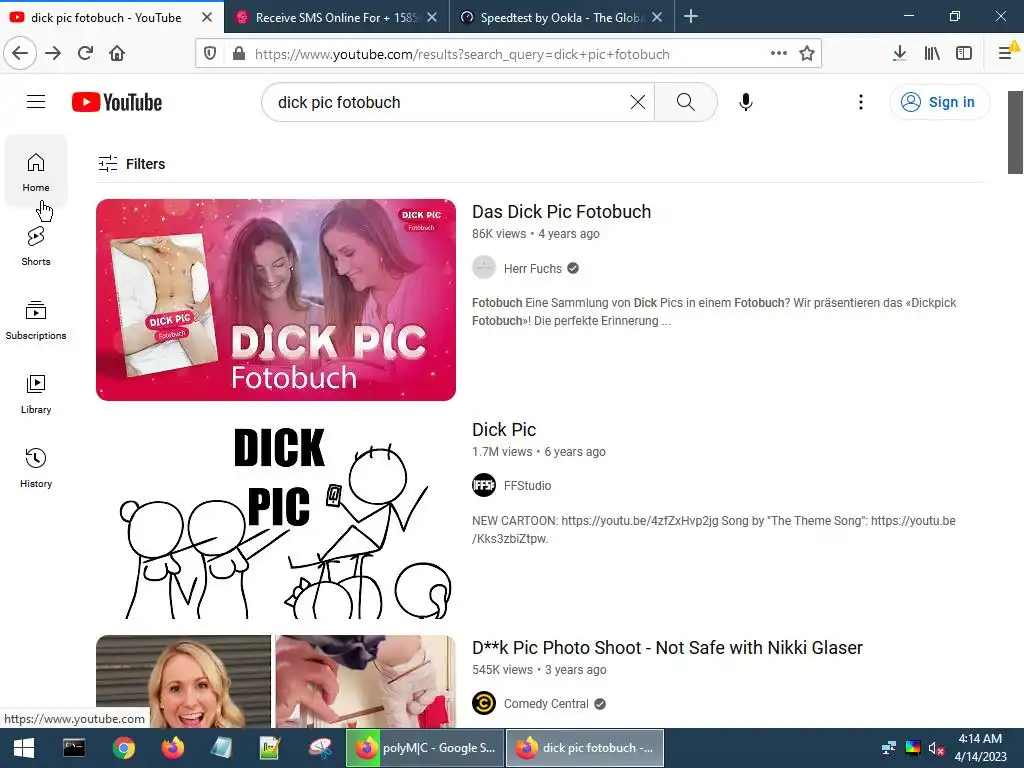This screenshot has height=768, width=1024.
Task: Open a new browser tab
Action: point(691,17)
